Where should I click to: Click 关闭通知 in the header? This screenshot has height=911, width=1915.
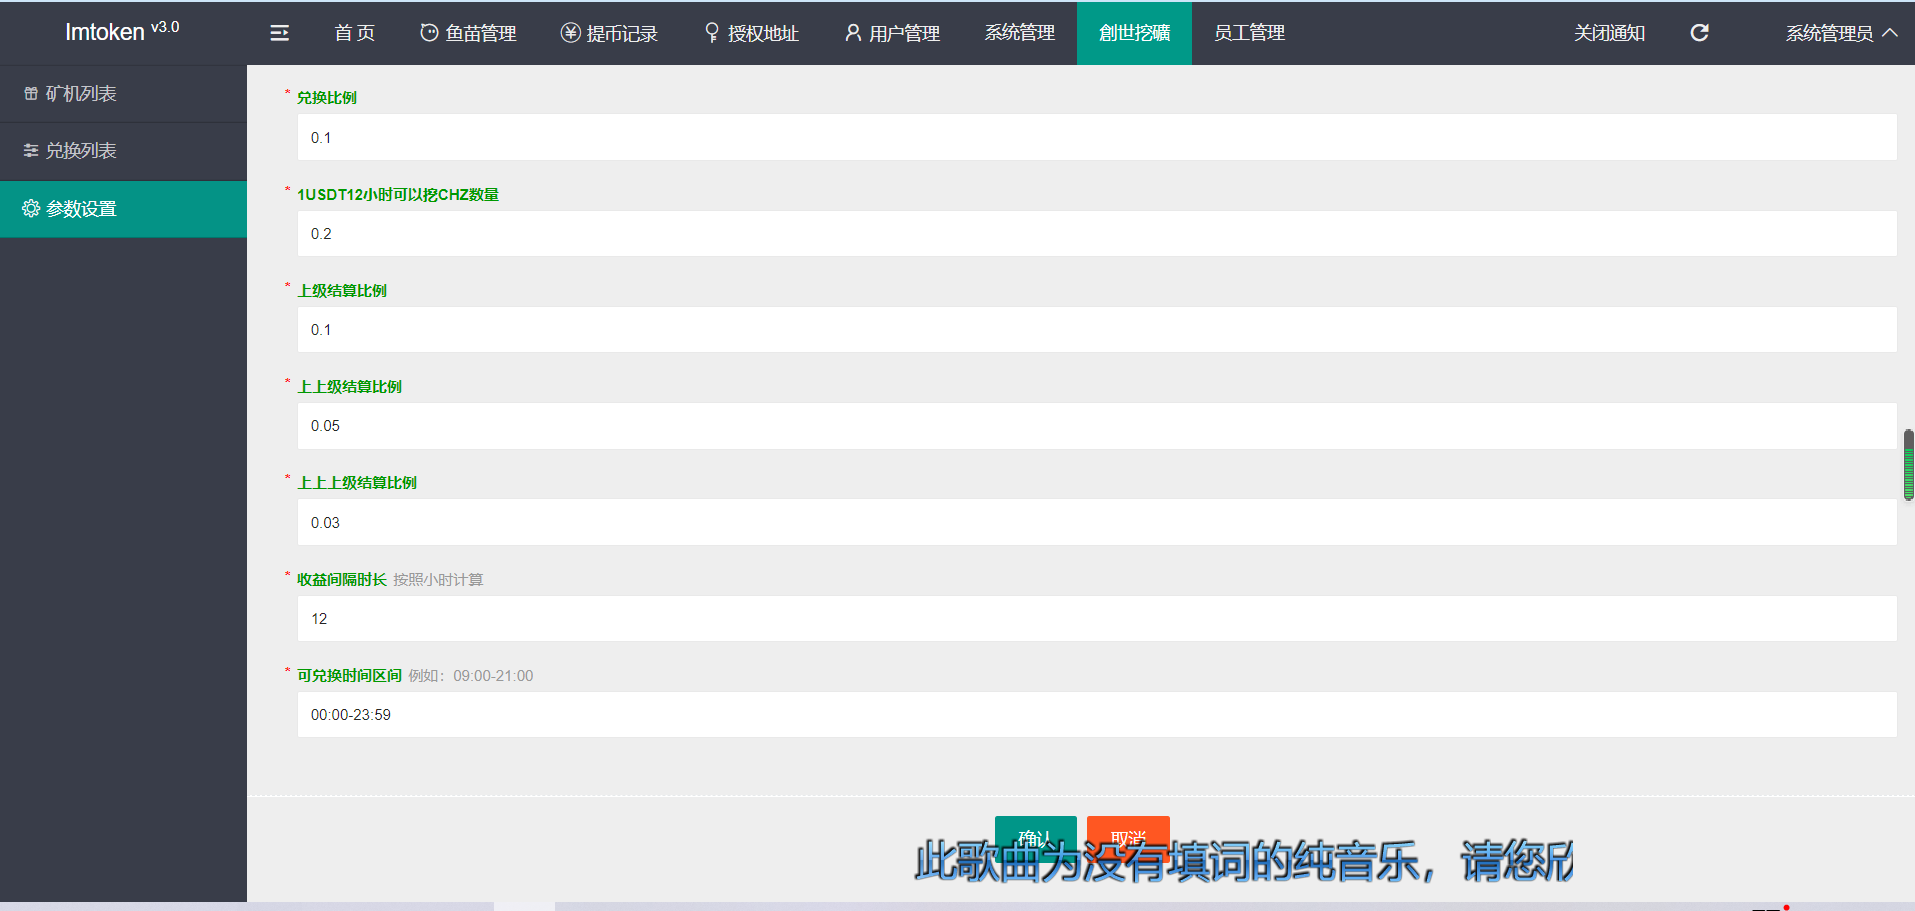point(1609,33)
